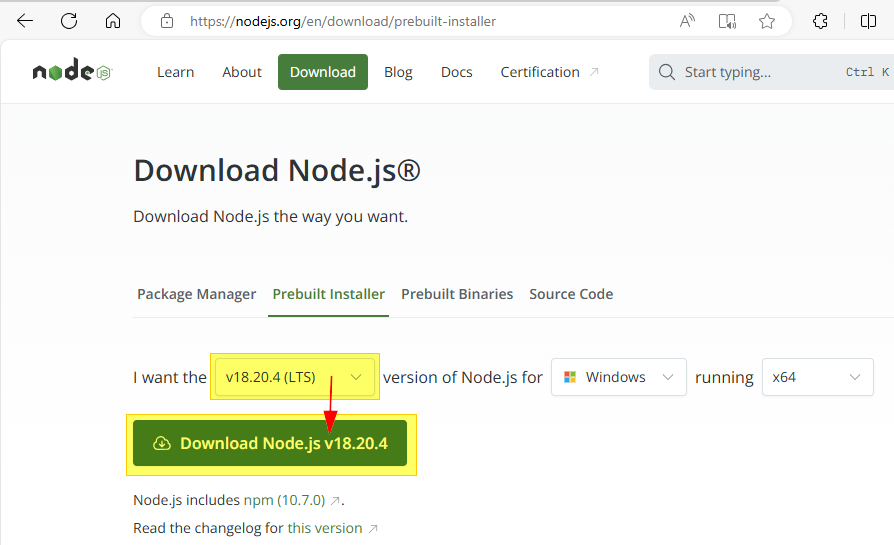Open the Blog menu item
894x545 pixels.
point(398,72)
